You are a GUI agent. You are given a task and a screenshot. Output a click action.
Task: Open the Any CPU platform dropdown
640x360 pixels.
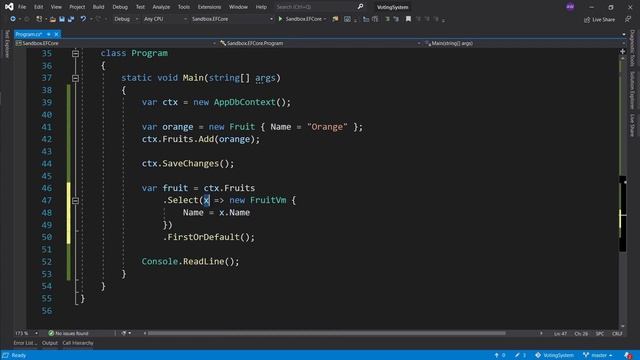(165, 19)
